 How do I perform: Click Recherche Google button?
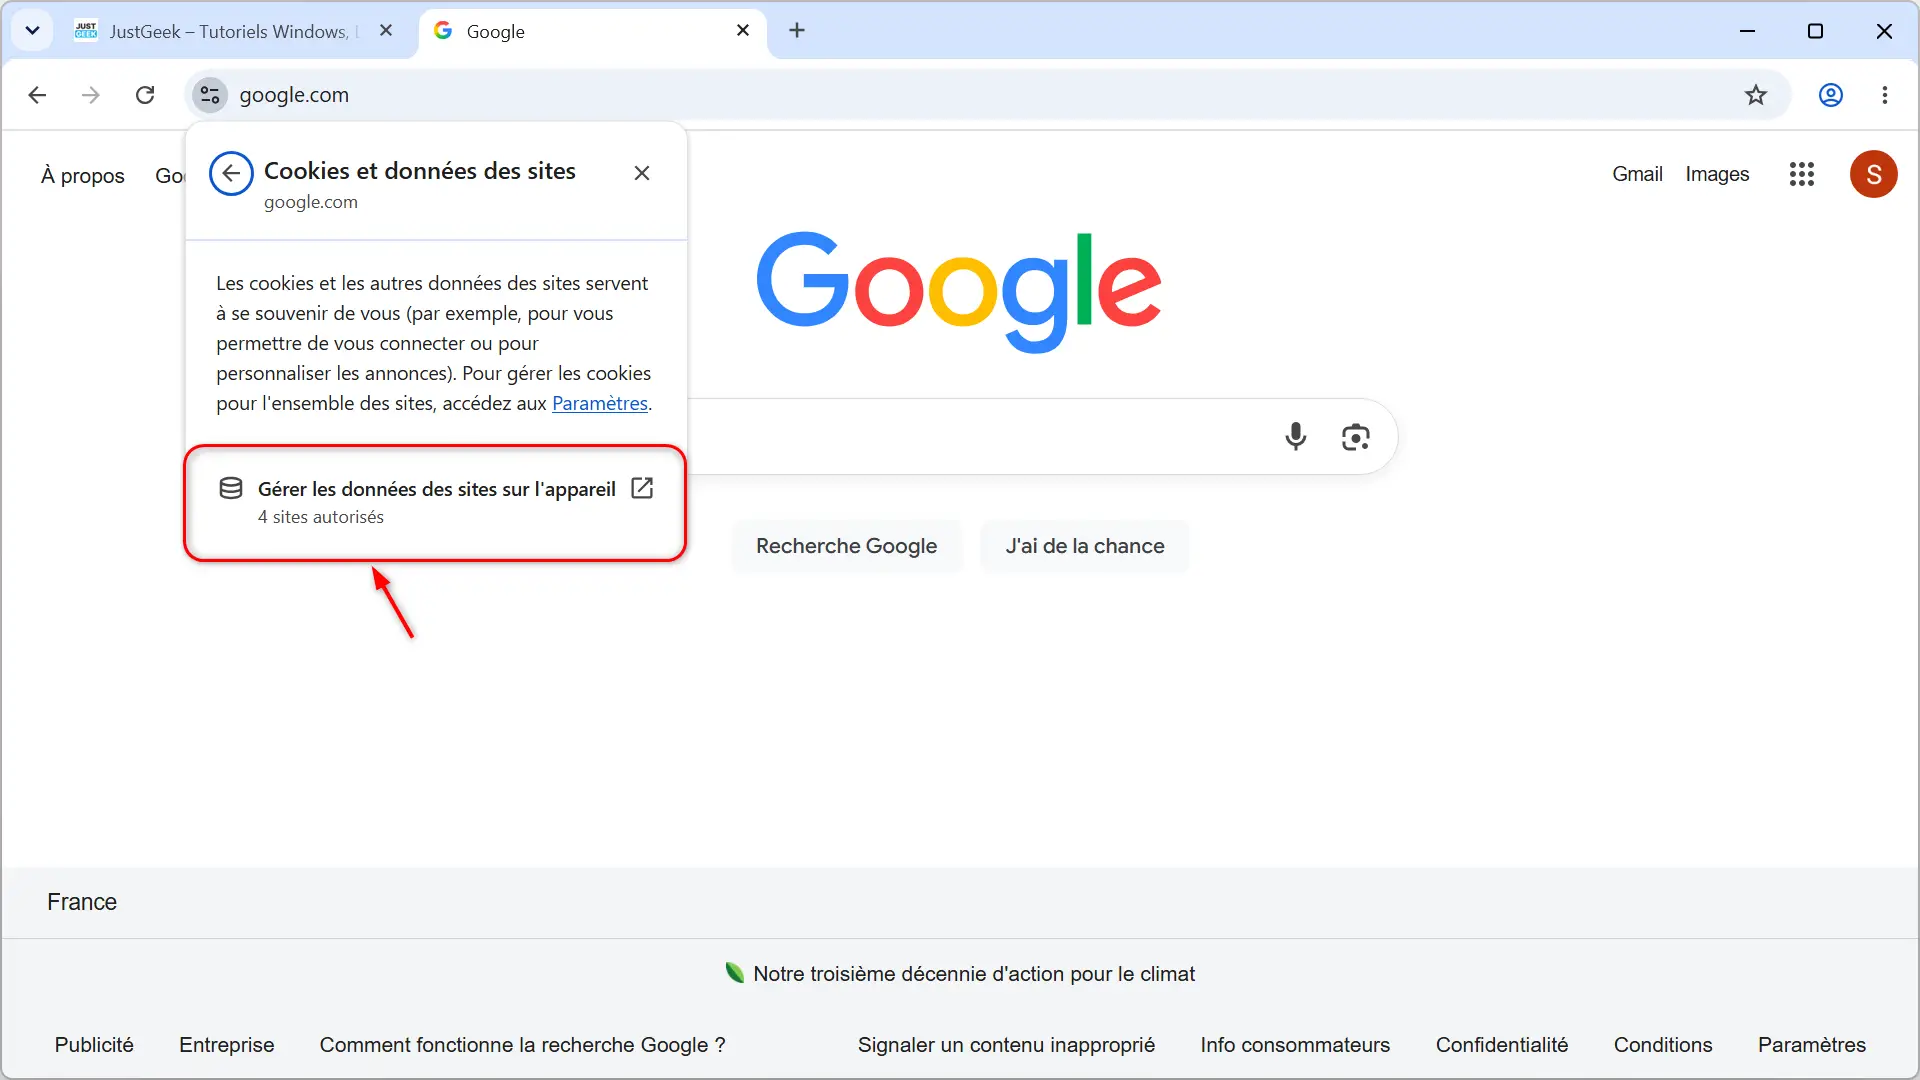coord(847,546)
